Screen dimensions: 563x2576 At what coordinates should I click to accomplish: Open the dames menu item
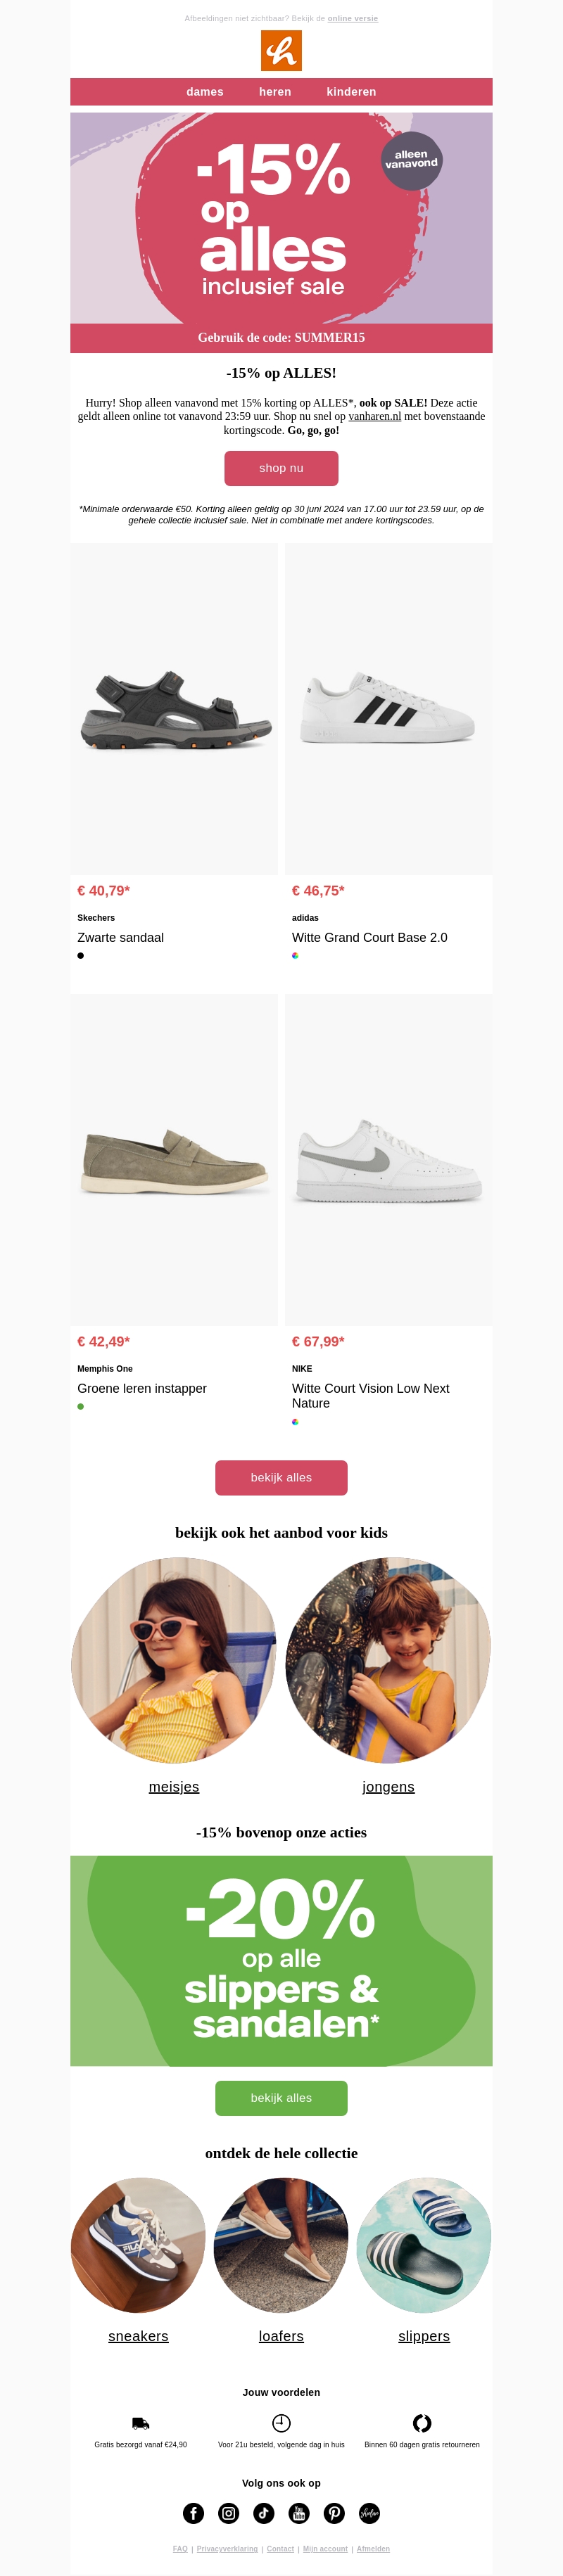click(205, 92)
